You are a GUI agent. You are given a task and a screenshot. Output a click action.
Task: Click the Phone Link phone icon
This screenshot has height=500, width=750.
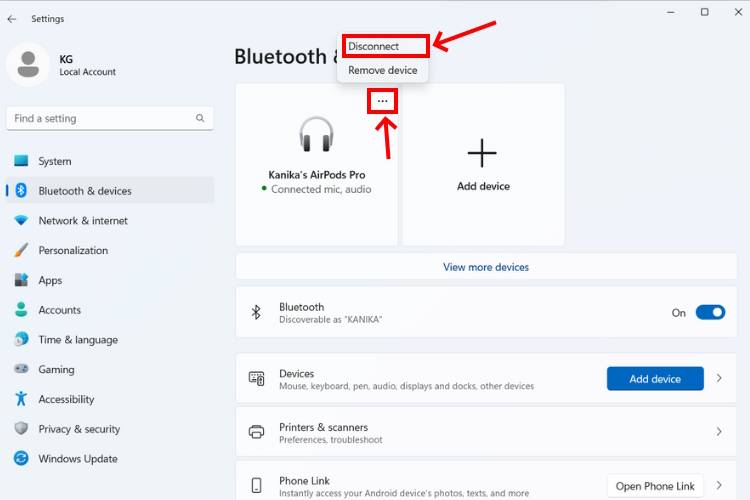click(x=256, y=485)
